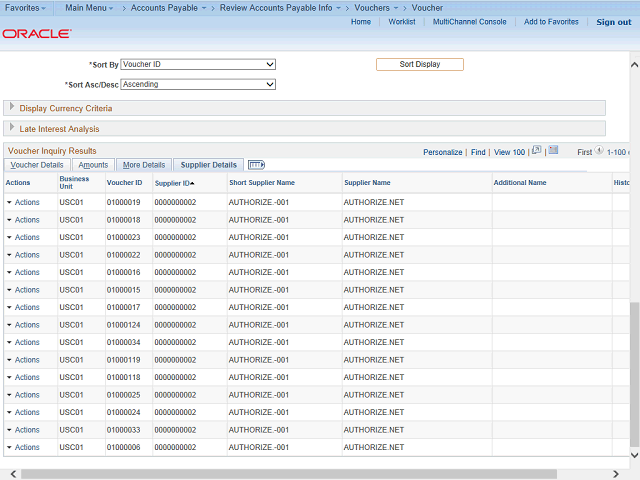Click the Personalize link
The image size is (640, 480).
[x=442, y=152]
